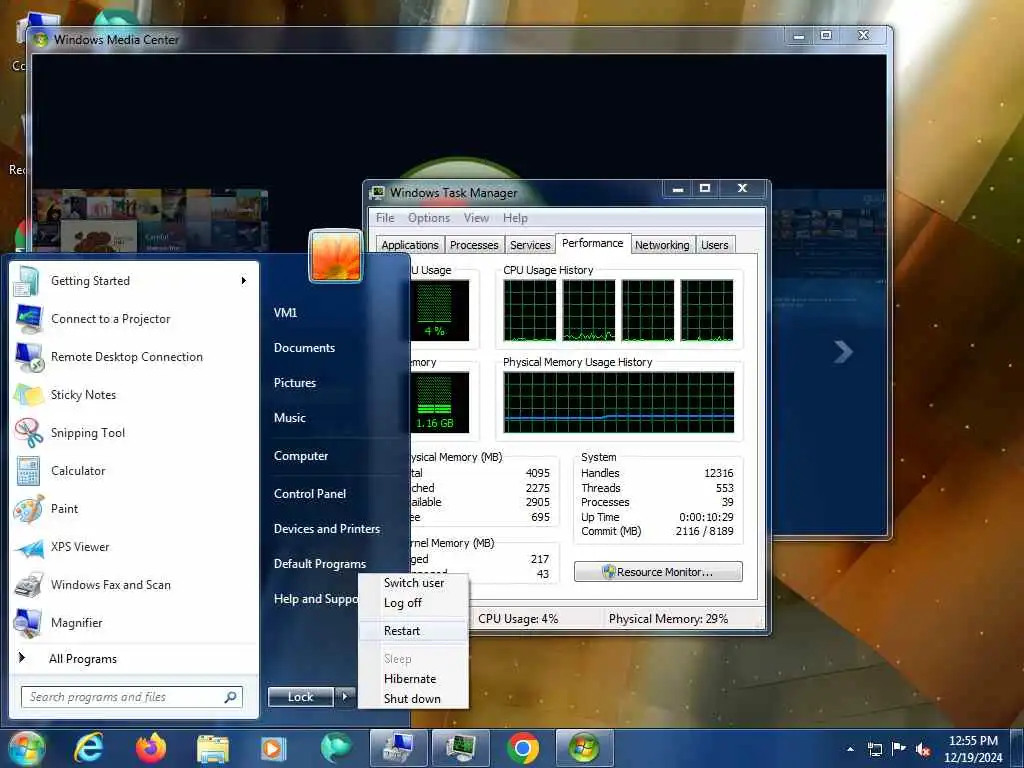Choose Switch user from power menu

click(413, 583)
